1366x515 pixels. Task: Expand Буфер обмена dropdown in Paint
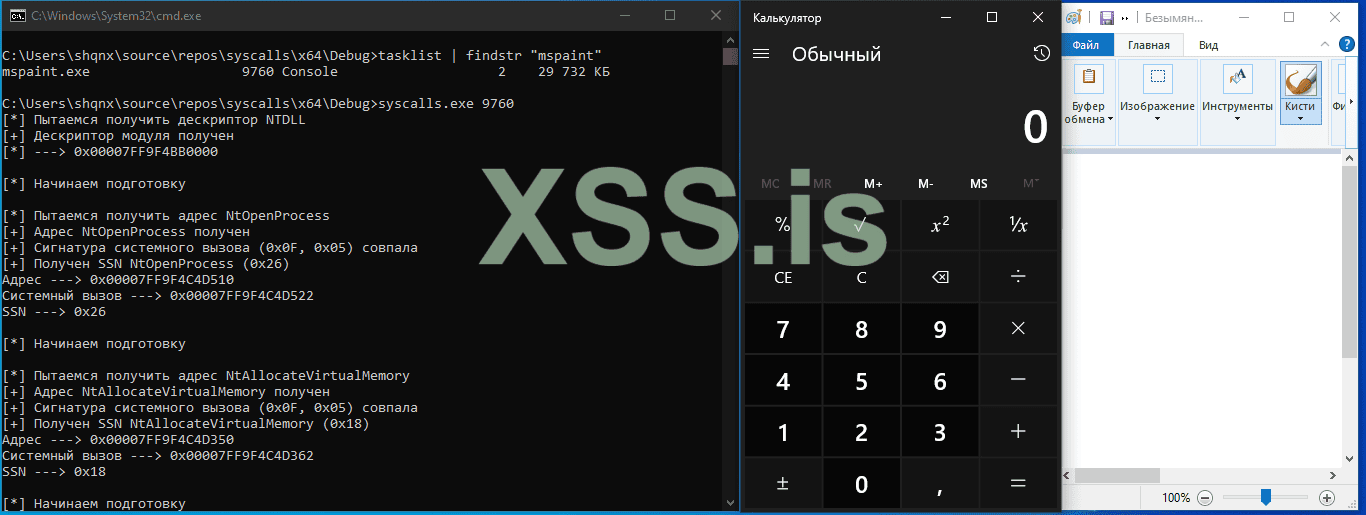tap(1110, 119)
